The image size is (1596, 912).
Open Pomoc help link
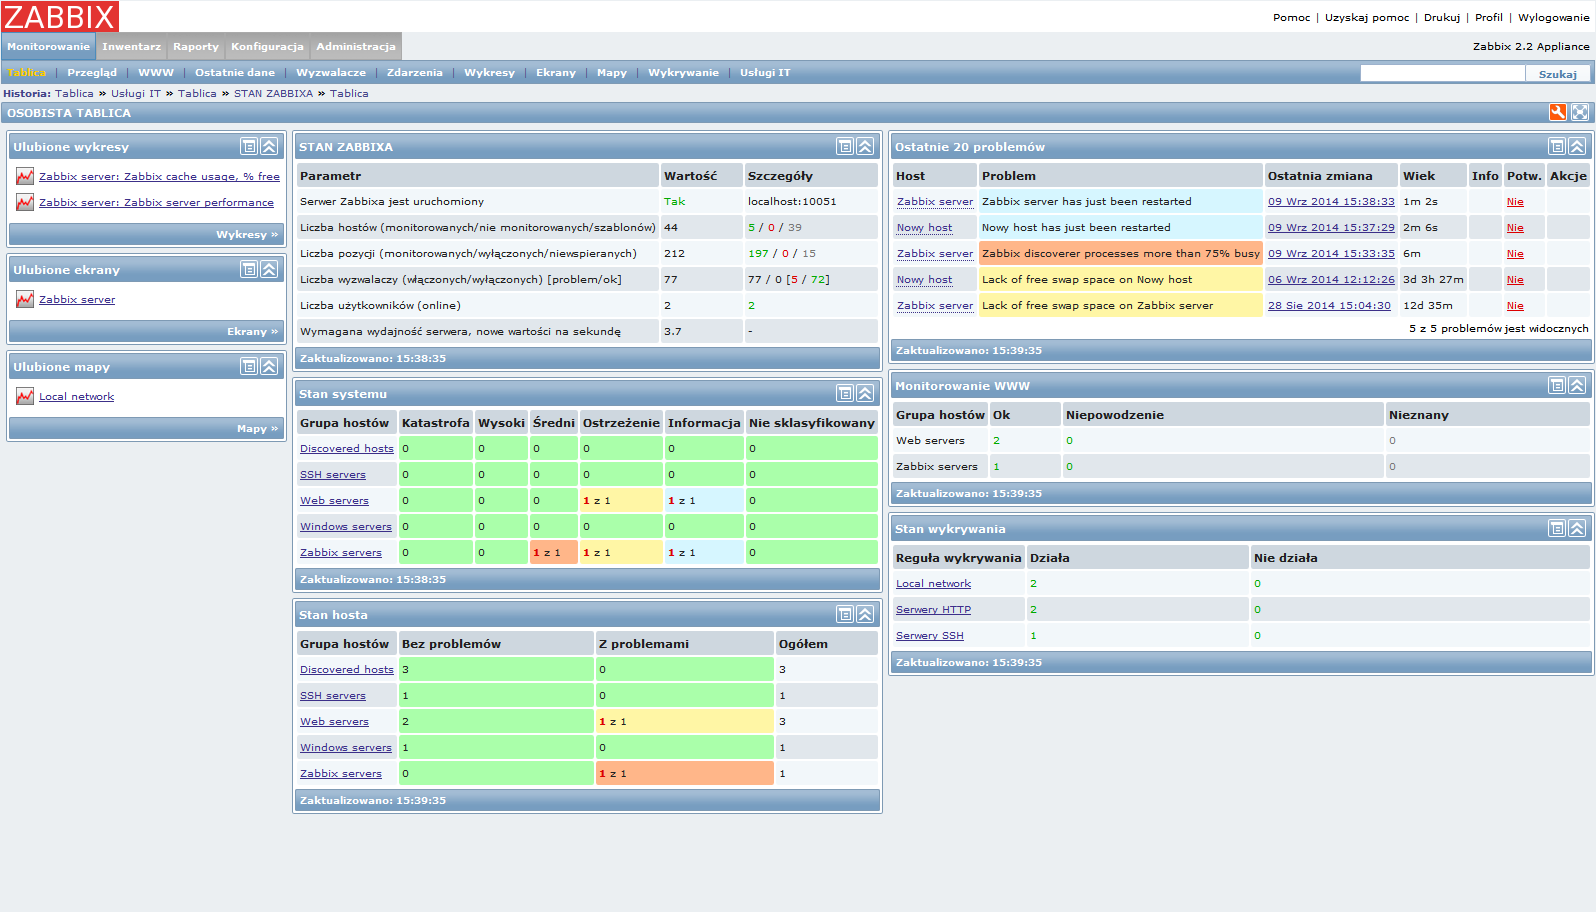click(1291, 17)
